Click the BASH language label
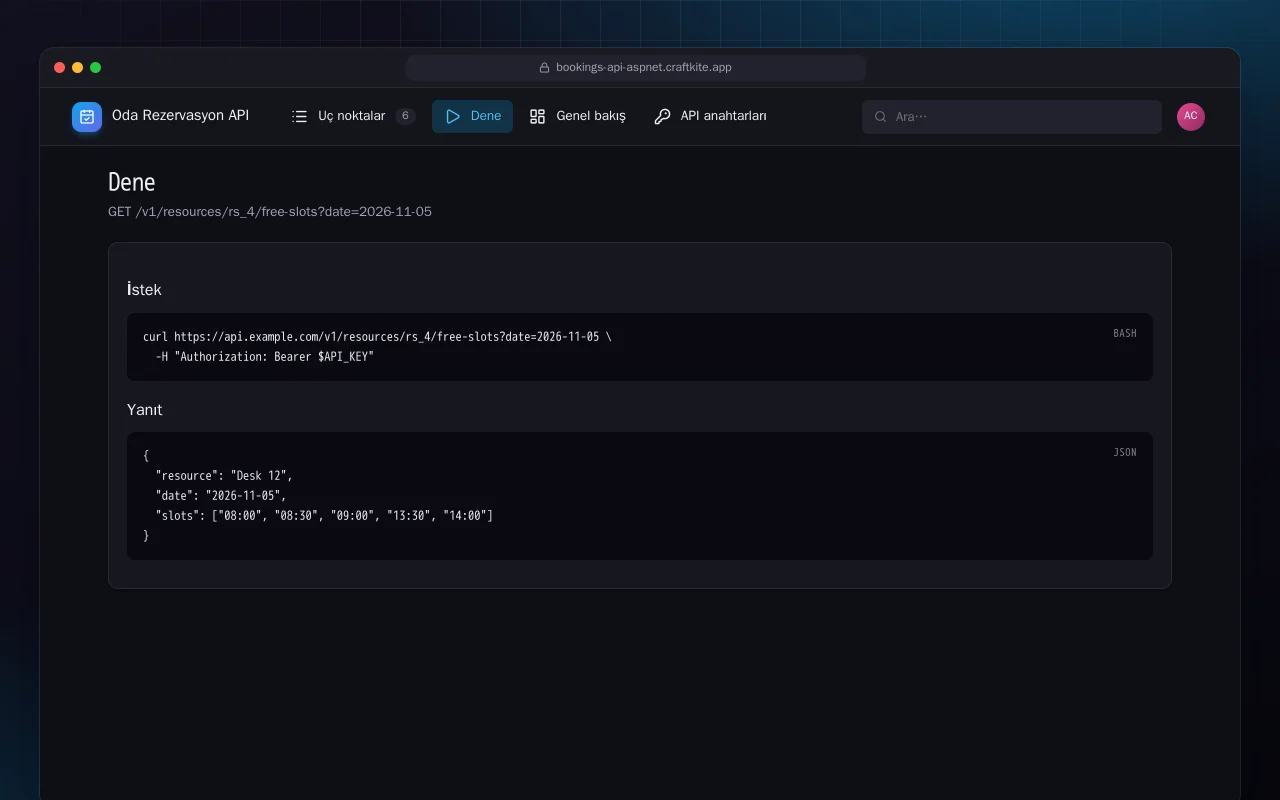 1125,334
